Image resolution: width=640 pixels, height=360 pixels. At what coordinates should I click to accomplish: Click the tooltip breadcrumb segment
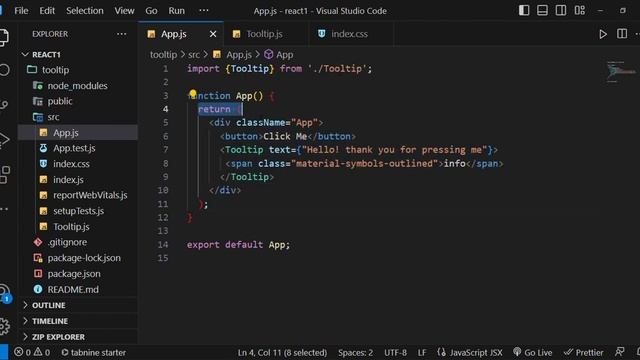(163, 55)
